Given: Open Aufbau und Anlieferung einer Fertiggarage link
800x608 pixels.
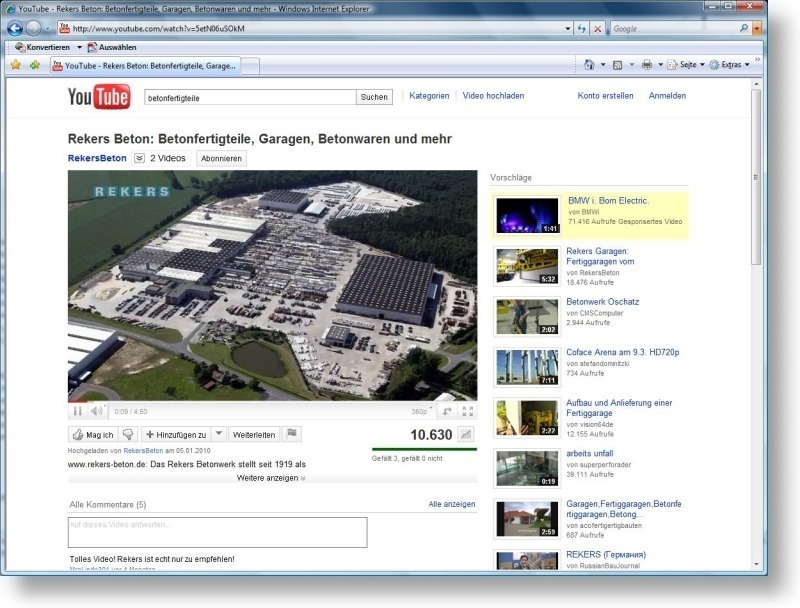Looking at the screenshot, I should click(x=619, y=408).
